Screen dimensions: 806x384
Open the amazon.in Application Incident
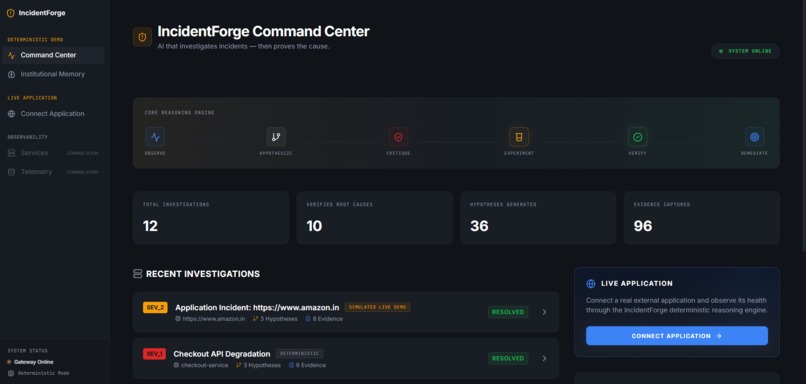(x=346, y=312)
